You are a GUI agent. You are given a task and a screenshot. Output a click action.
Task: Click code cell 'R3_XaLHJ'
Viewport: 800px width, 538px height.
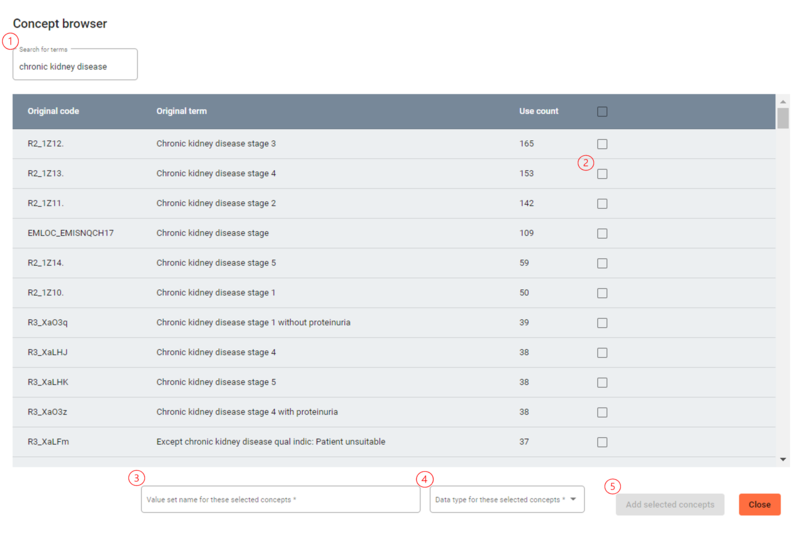point(47,352)
